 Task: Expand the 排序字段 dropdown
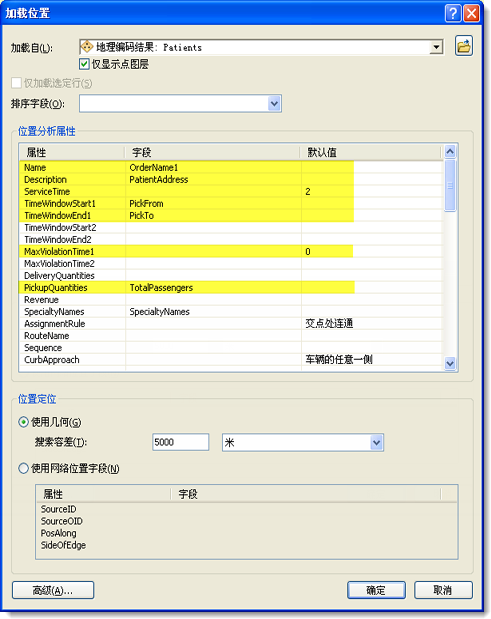274,104
